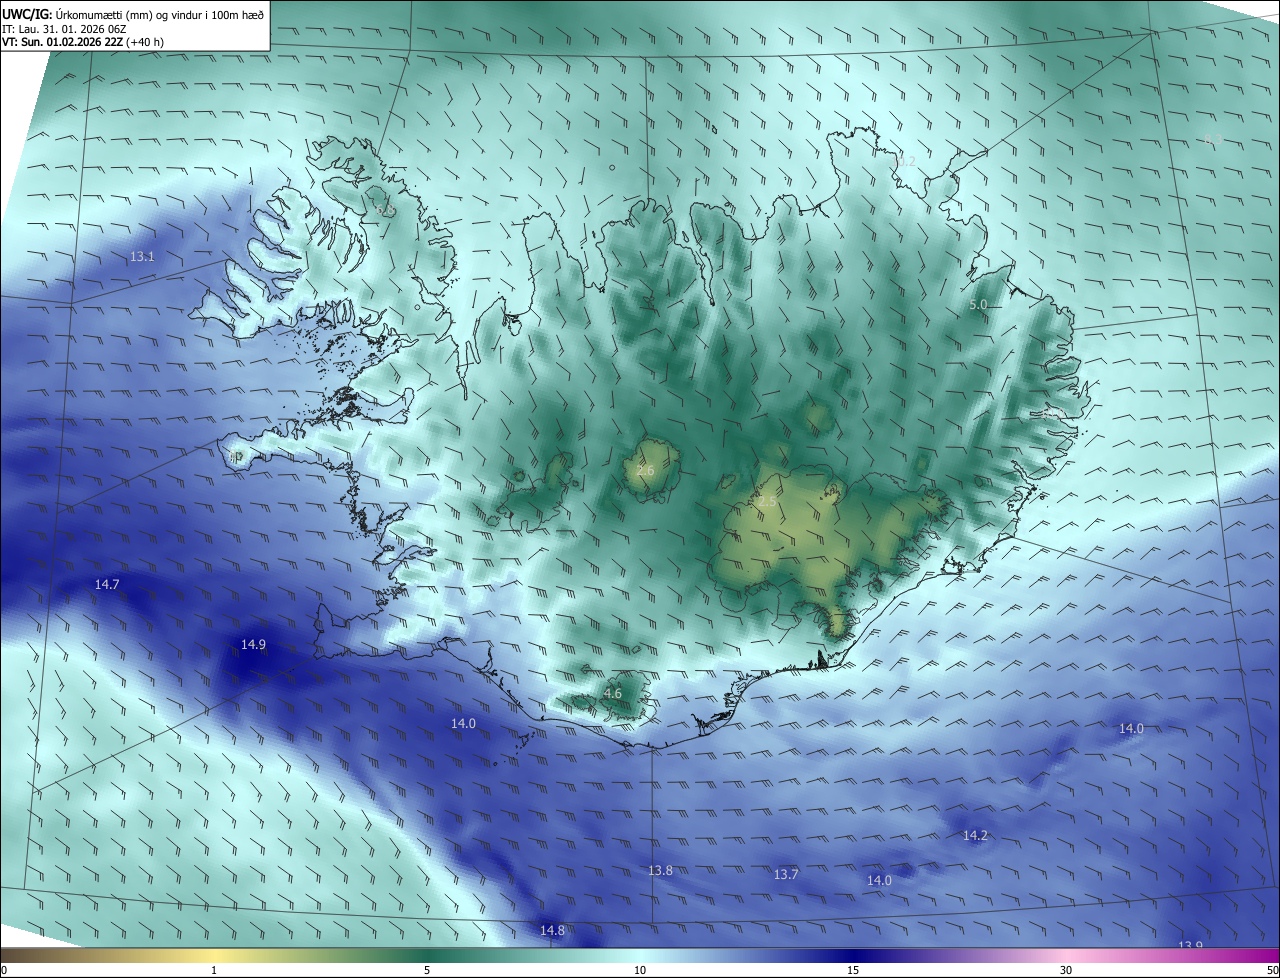Click the 14.2 value label
The image size is (1280, 978).
tap(975, 836)
